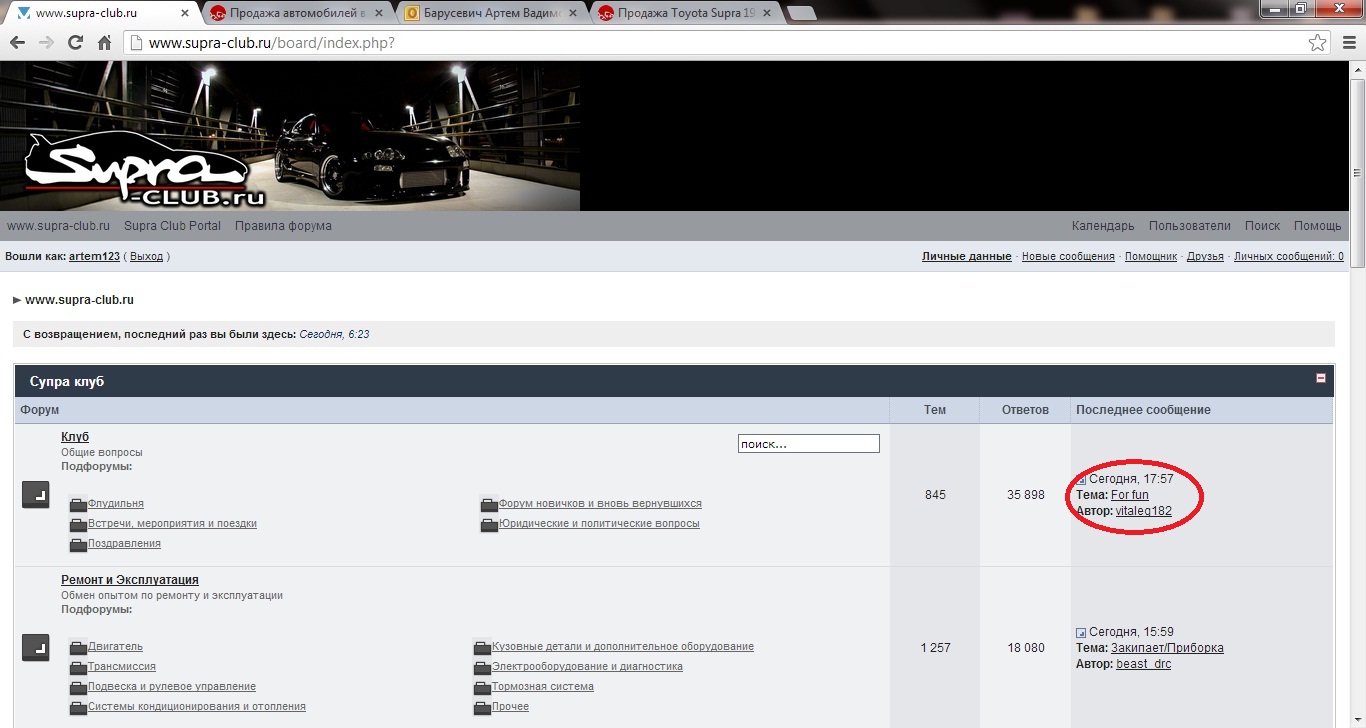
Task: Click the vertical page scrollbar
Action: [x=1357, y=400]
